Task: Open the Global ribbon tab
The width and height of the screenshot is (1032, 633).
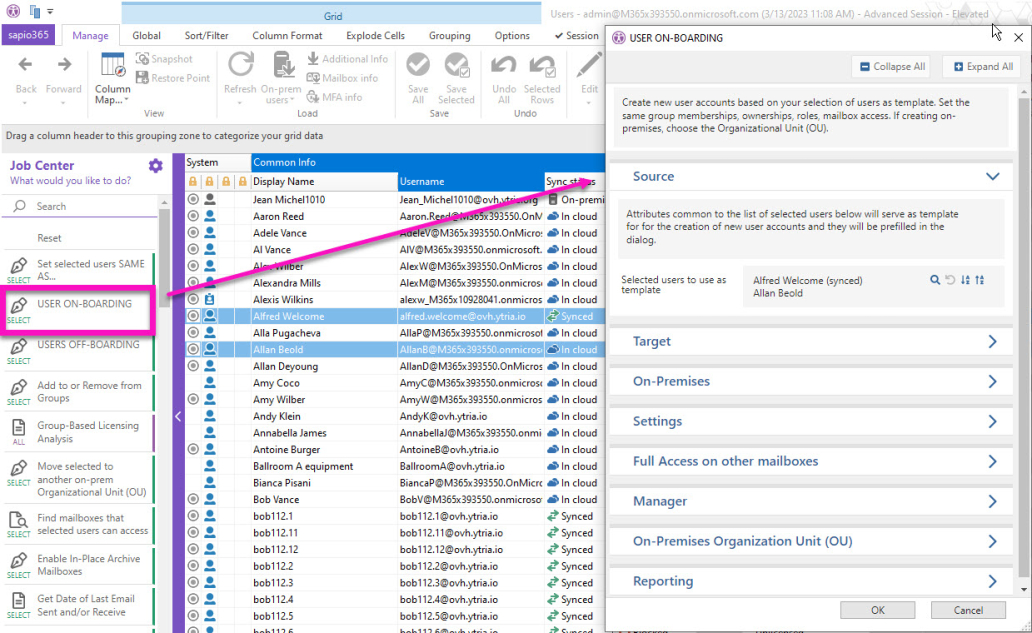Action: 146,36
